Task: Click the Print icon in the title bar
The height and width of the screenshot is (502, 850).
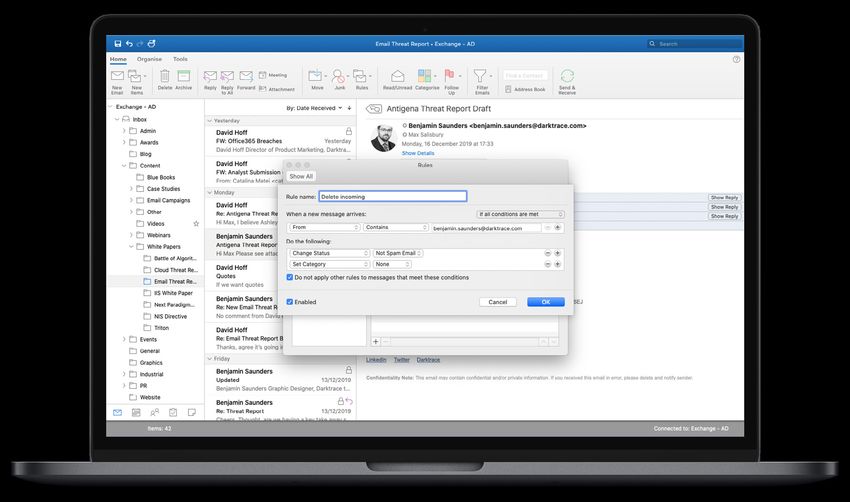Action: coord(152,43)
